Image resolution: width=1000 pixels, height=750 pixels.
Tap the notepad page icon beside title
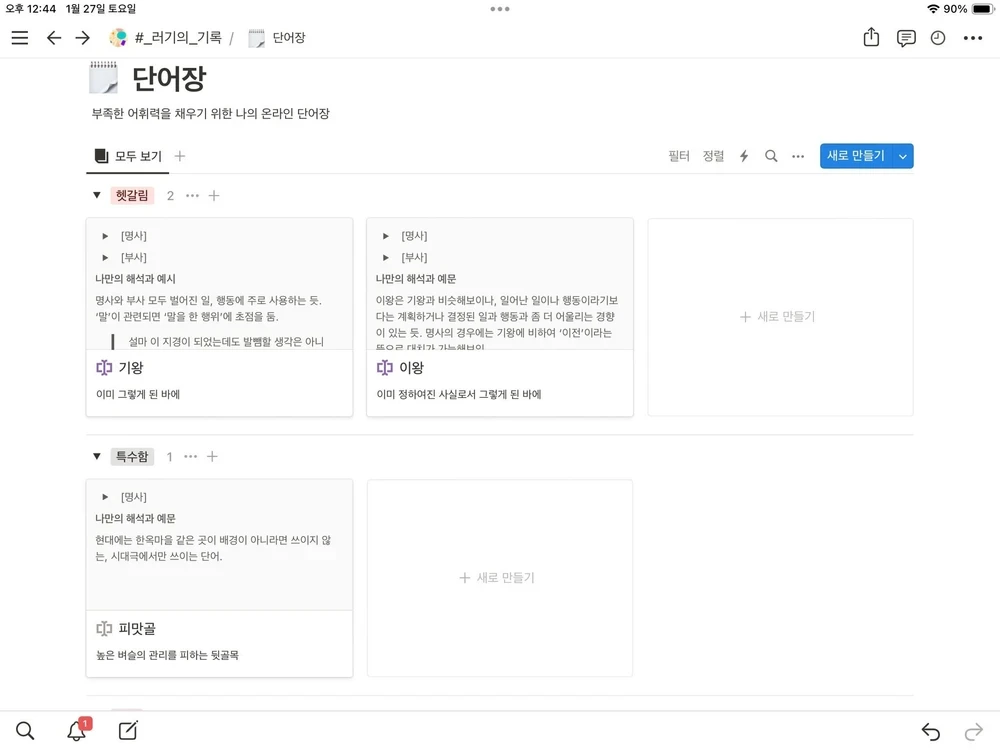(103, 78)
